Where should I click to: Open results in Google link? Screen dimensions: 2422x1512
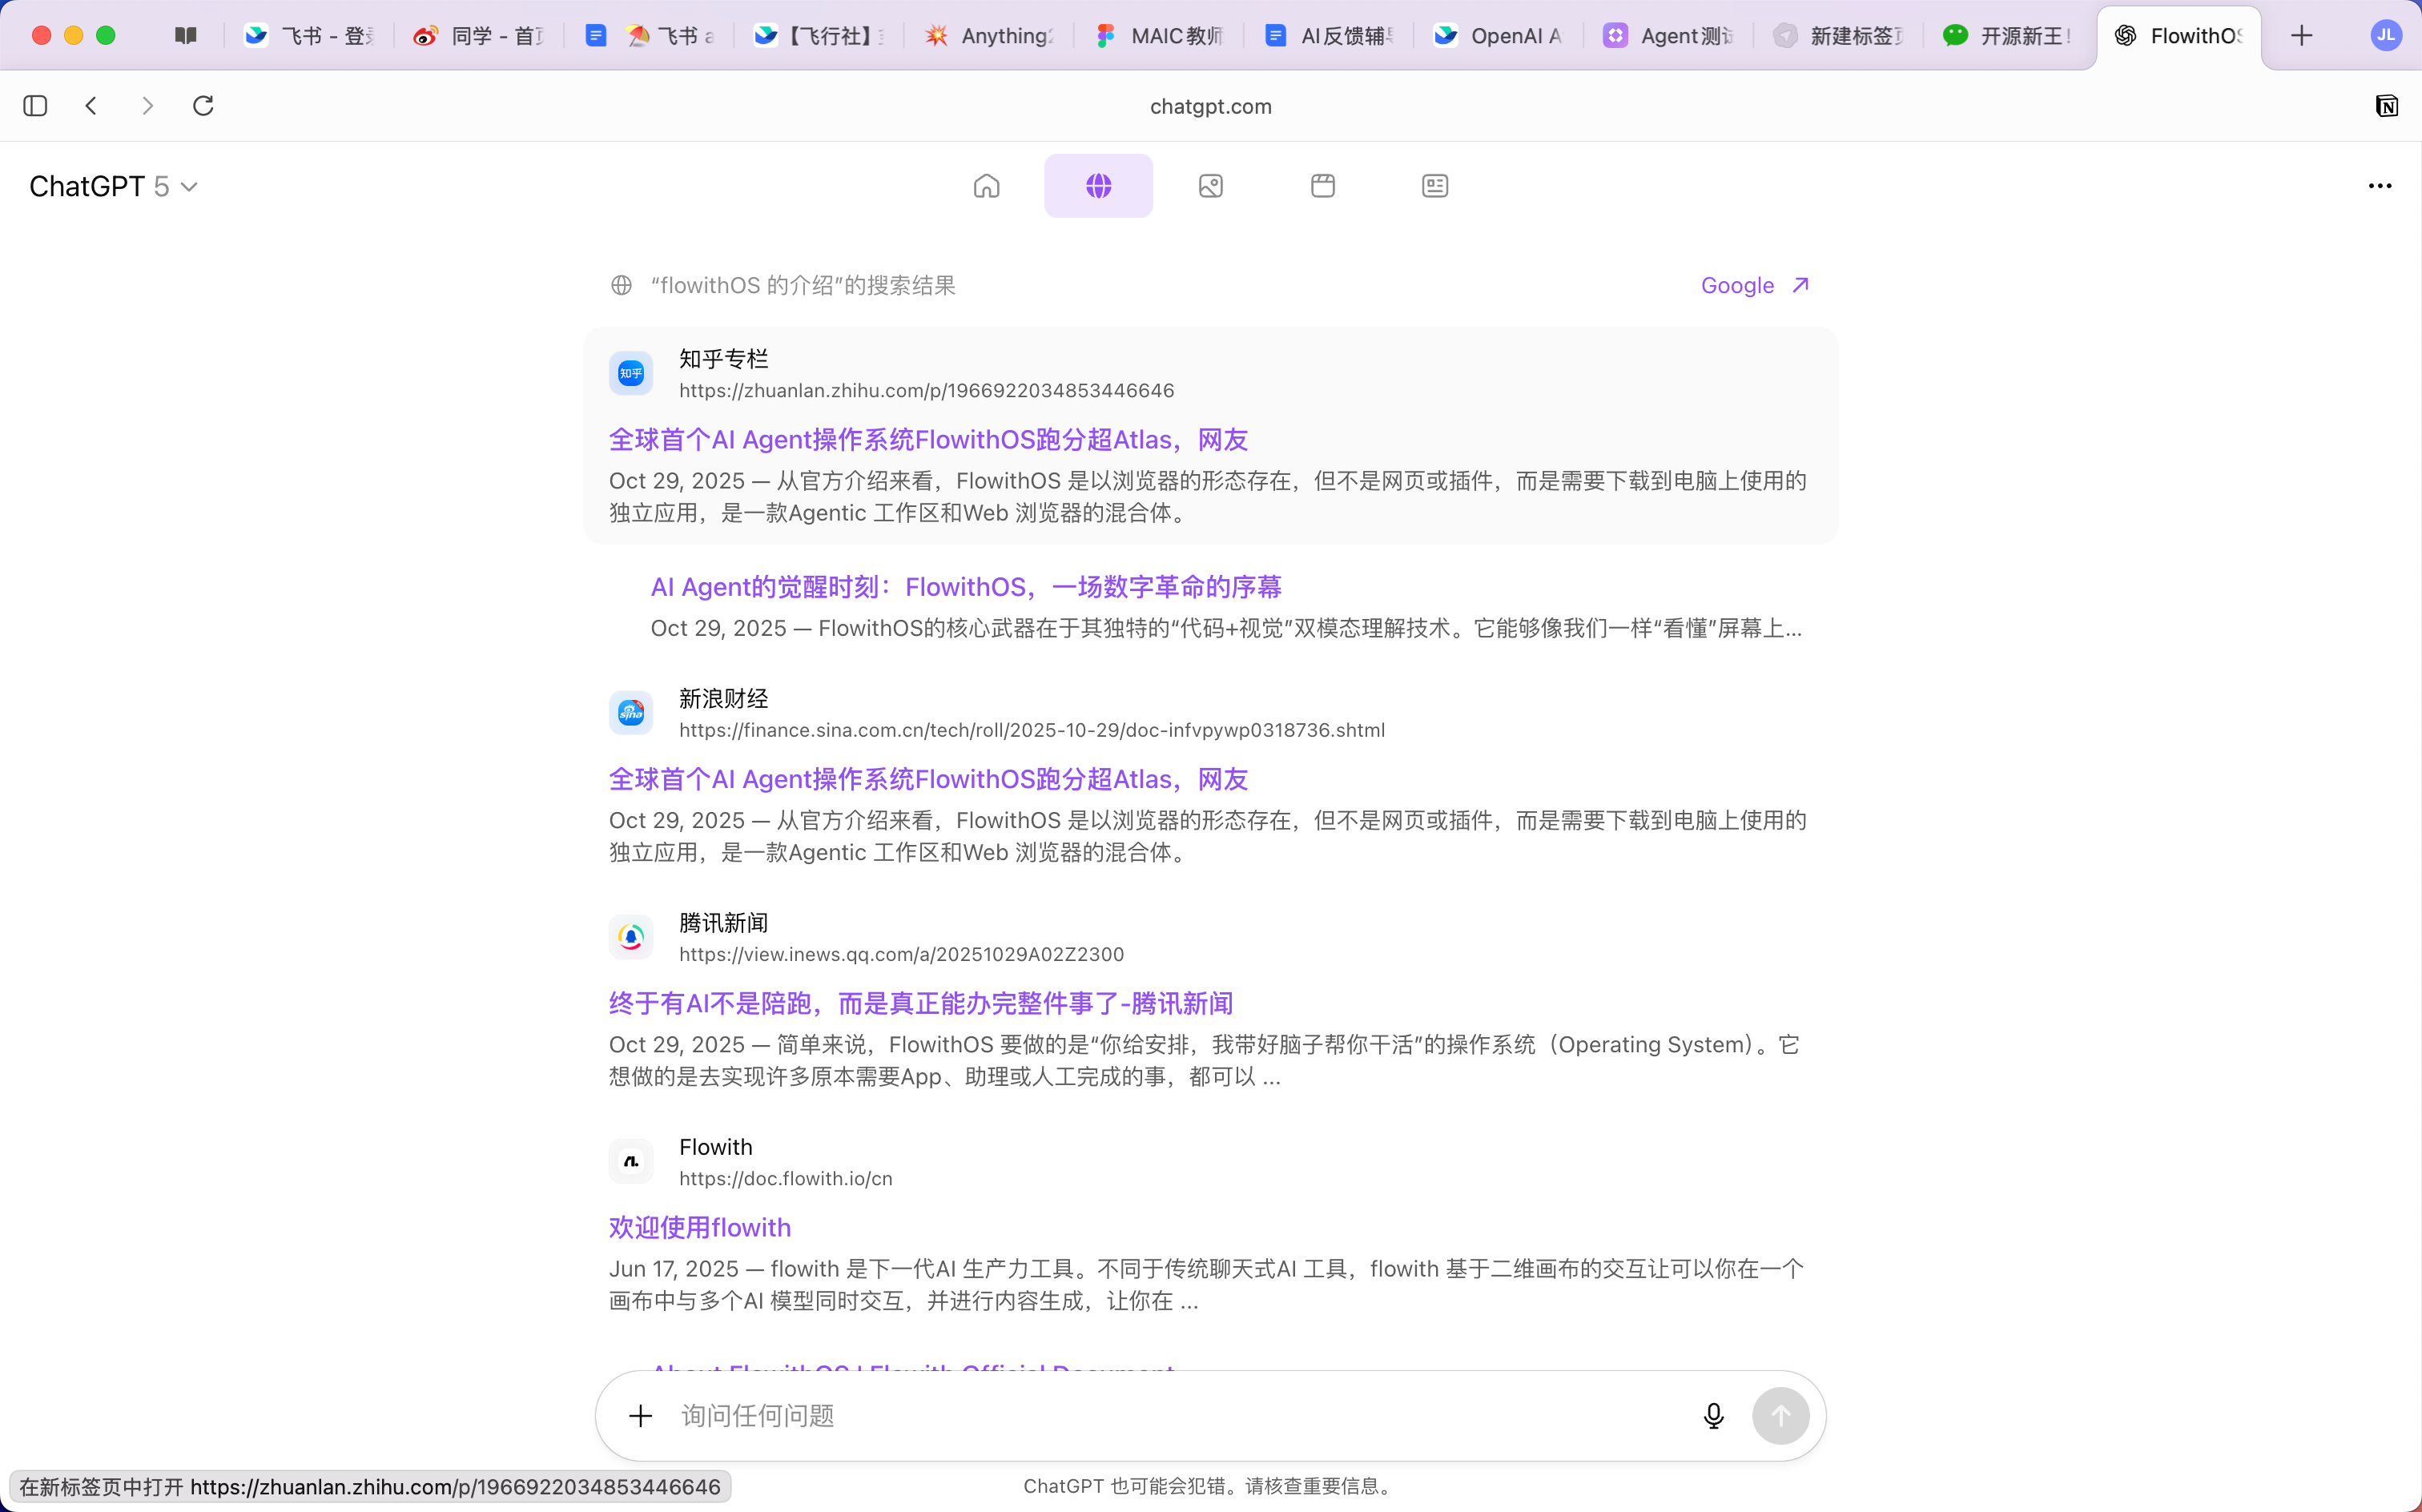[1755, 286]
